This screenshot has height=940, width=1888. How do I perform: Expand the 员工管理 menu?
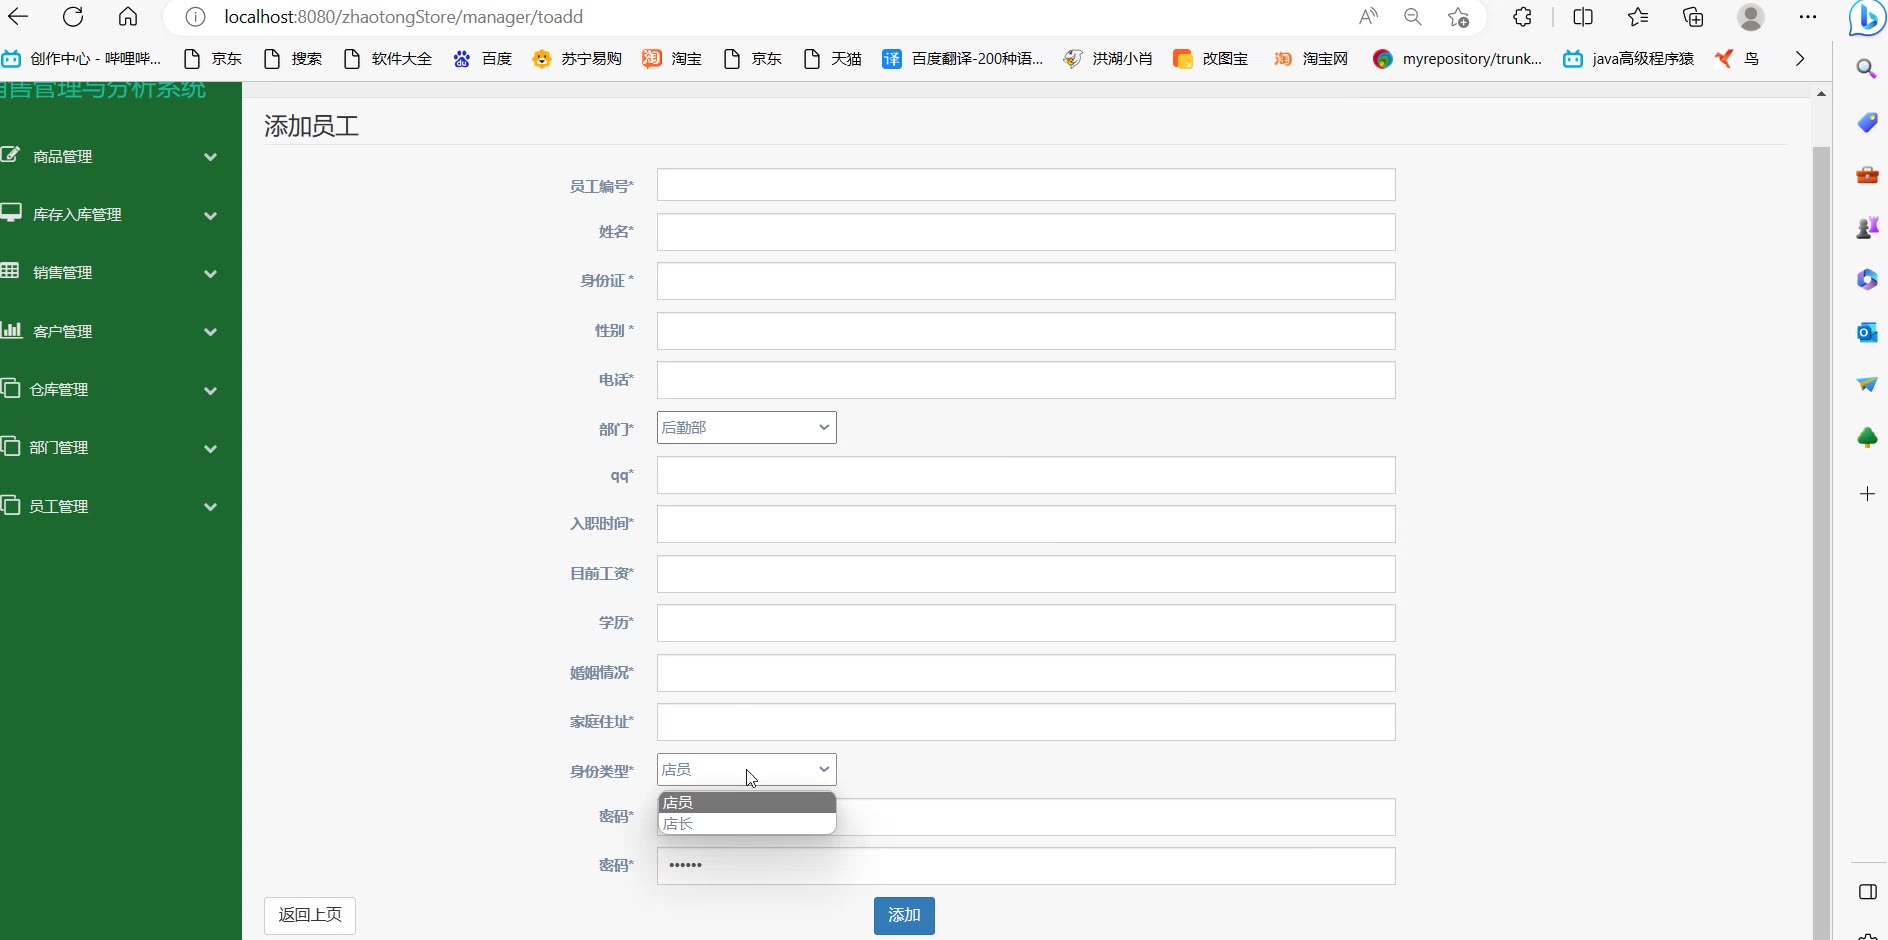(x=110, y=507)
